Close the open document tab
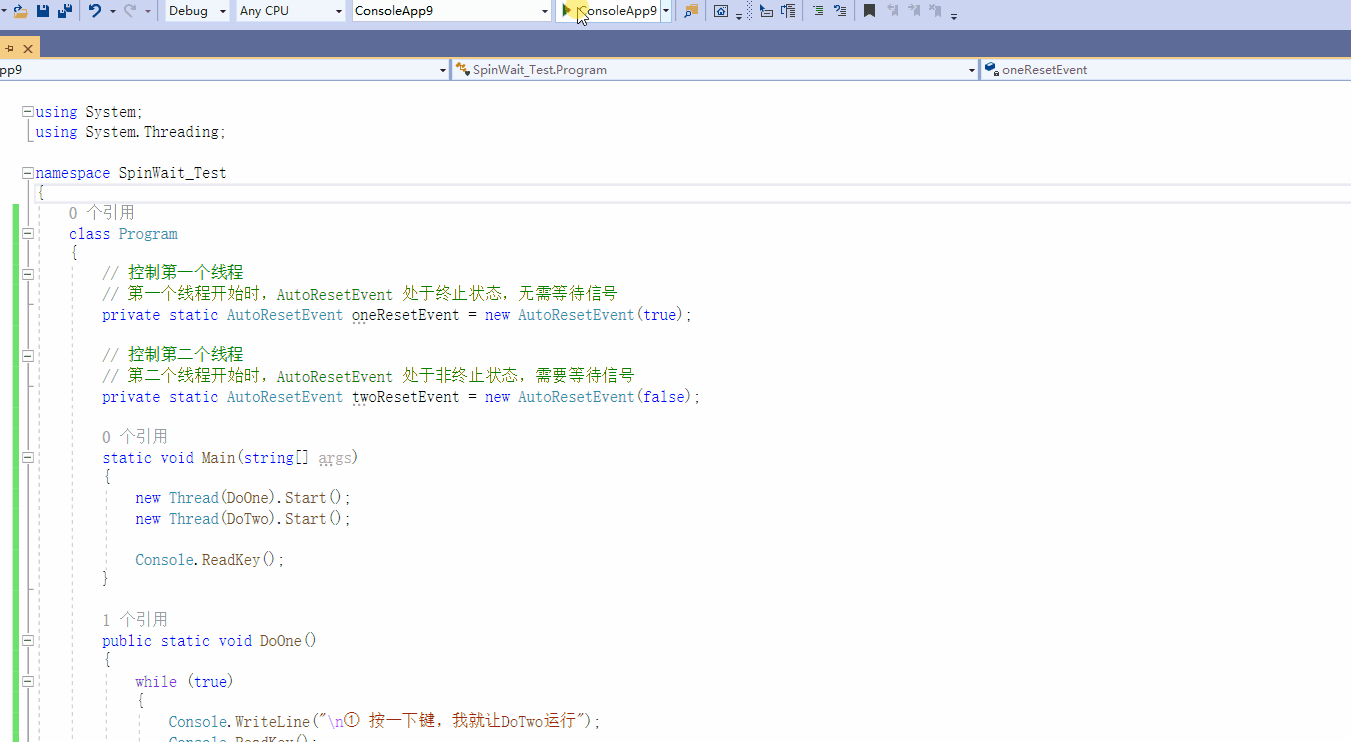Image resolution: width=1351 pixels, height=742 pixels. tap(27, 48)
